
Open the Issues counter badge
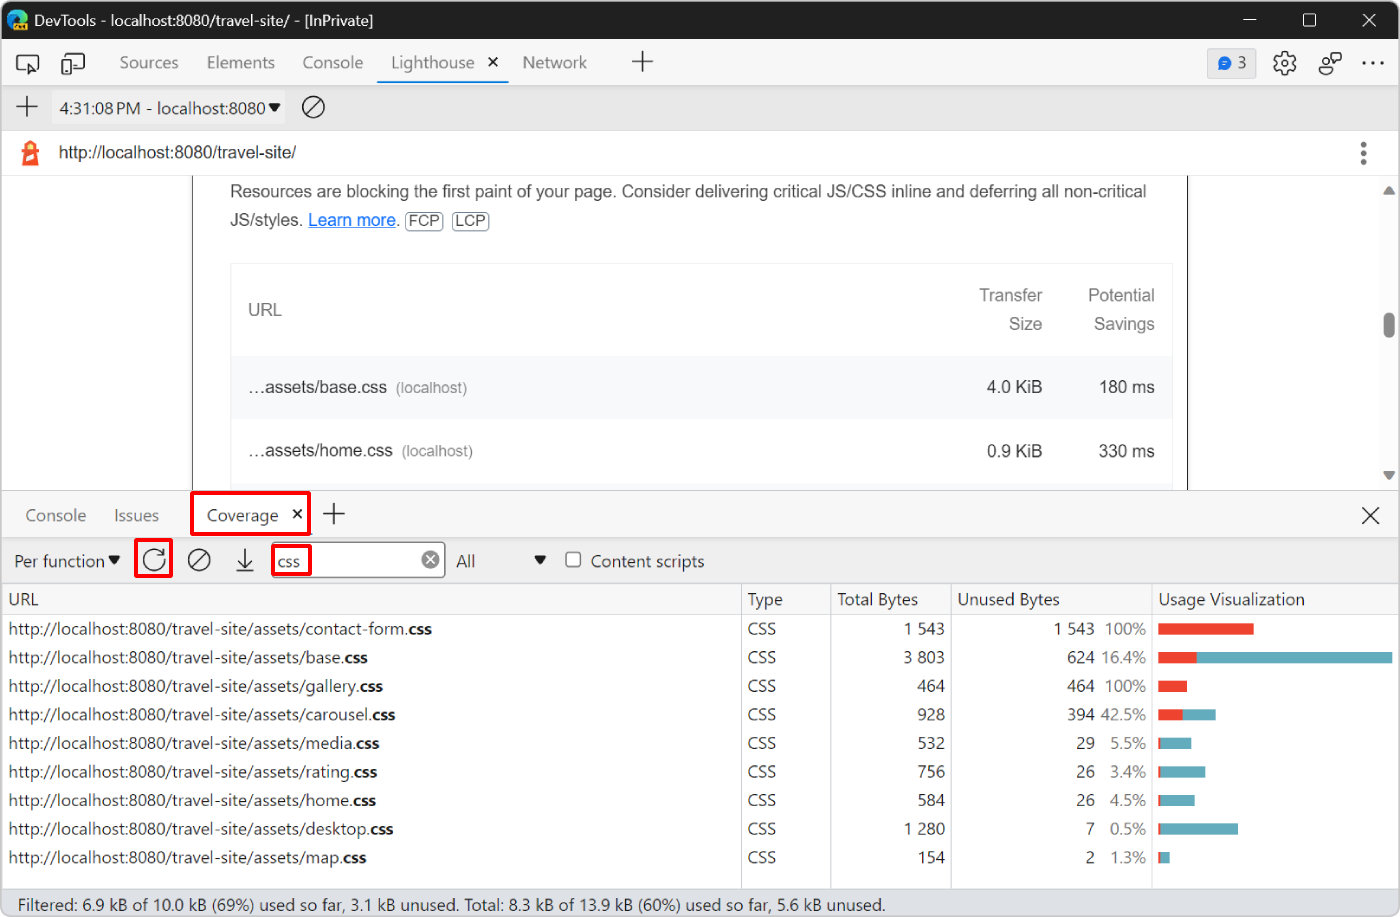click(1231, 62)
